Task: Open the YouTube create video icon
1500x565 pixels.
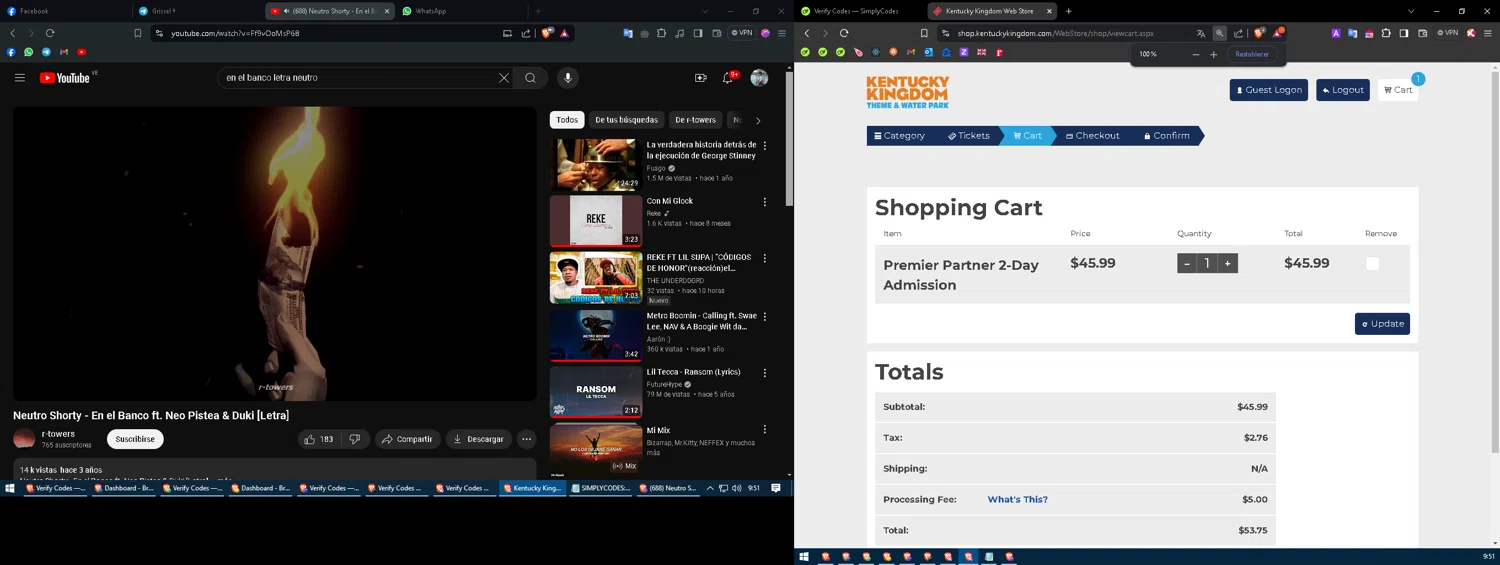Action: point(700,78)
